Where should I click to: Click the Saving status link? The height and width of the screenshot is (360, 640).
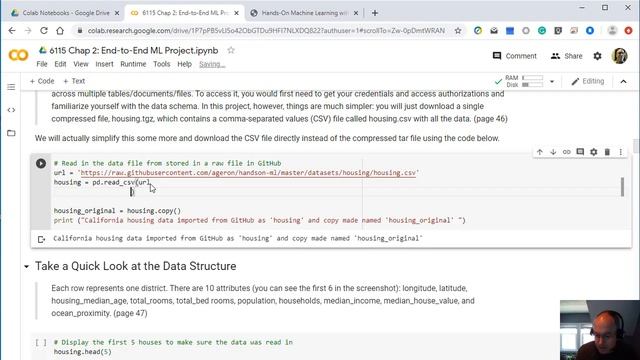212,64
